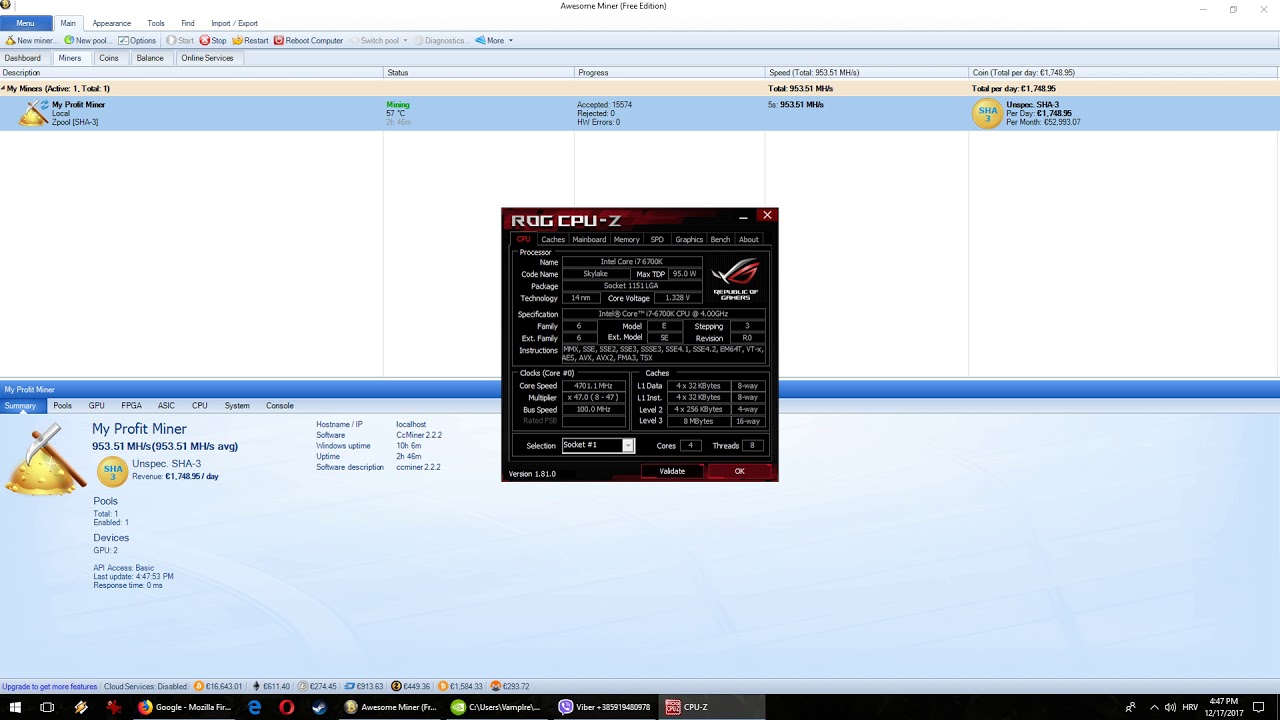This screenshot has height=720, width=1280.
Task: Click the New miner toolbar icon
Action: click(x=10, y=41)
